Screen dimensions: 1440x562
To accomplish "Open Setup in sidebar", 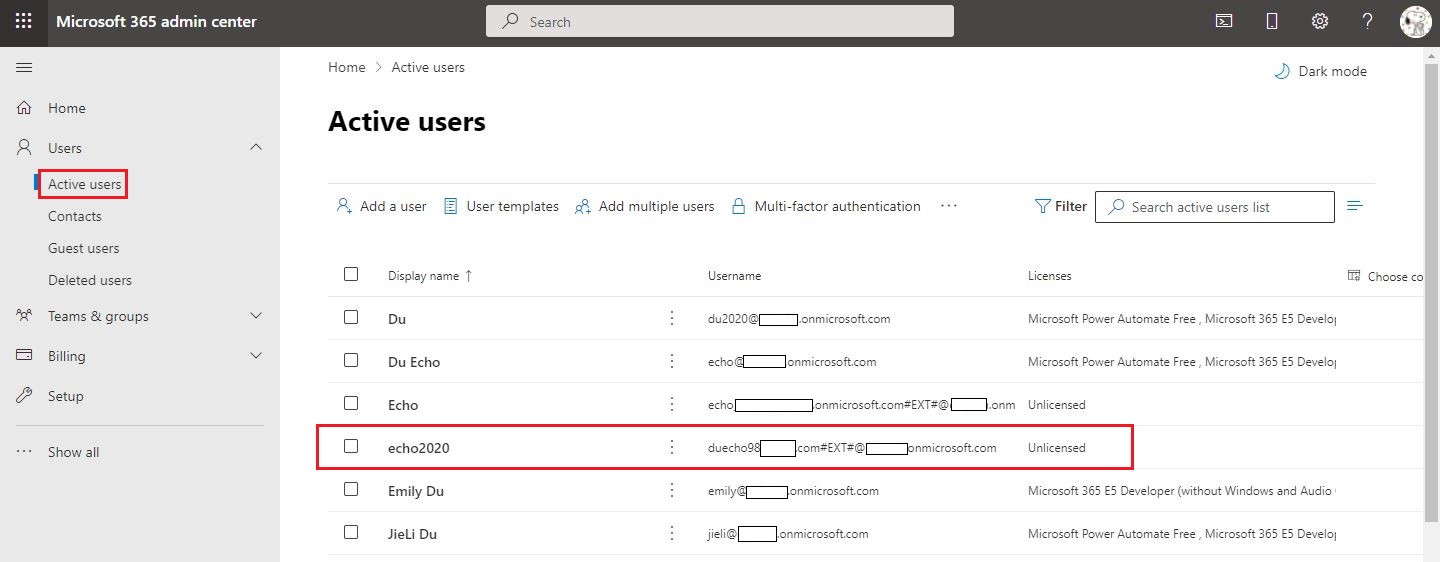I will click(x=66, y=396).
